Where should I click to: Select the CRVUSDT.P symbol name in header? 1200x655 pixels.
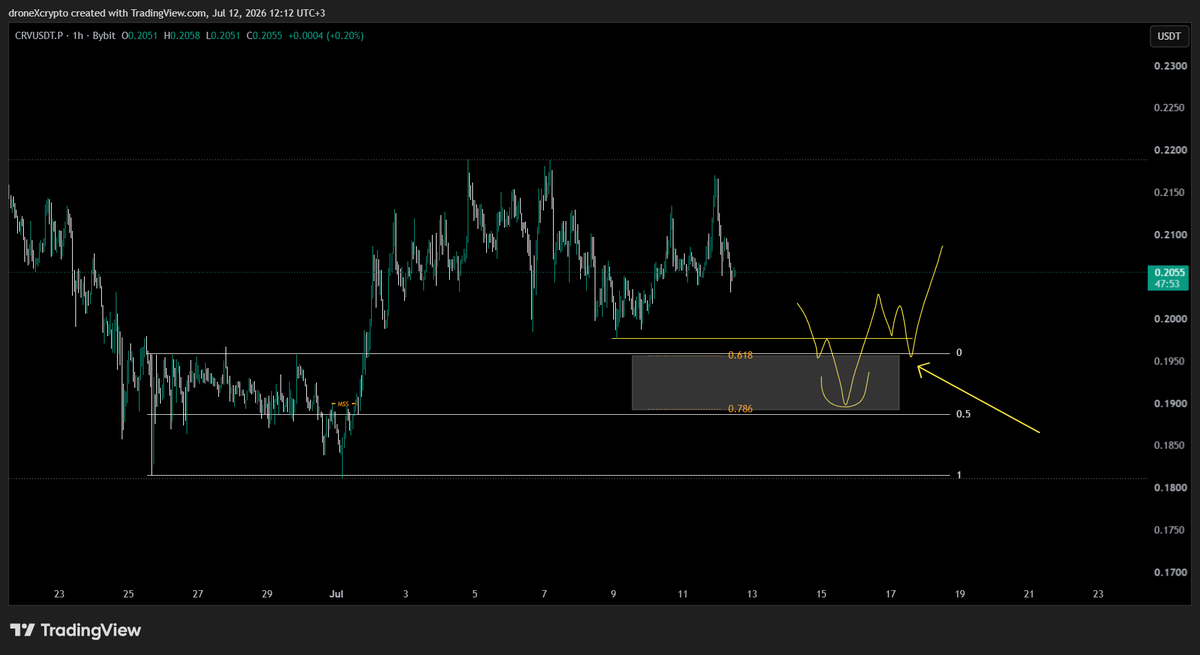(x=37, y=36)
